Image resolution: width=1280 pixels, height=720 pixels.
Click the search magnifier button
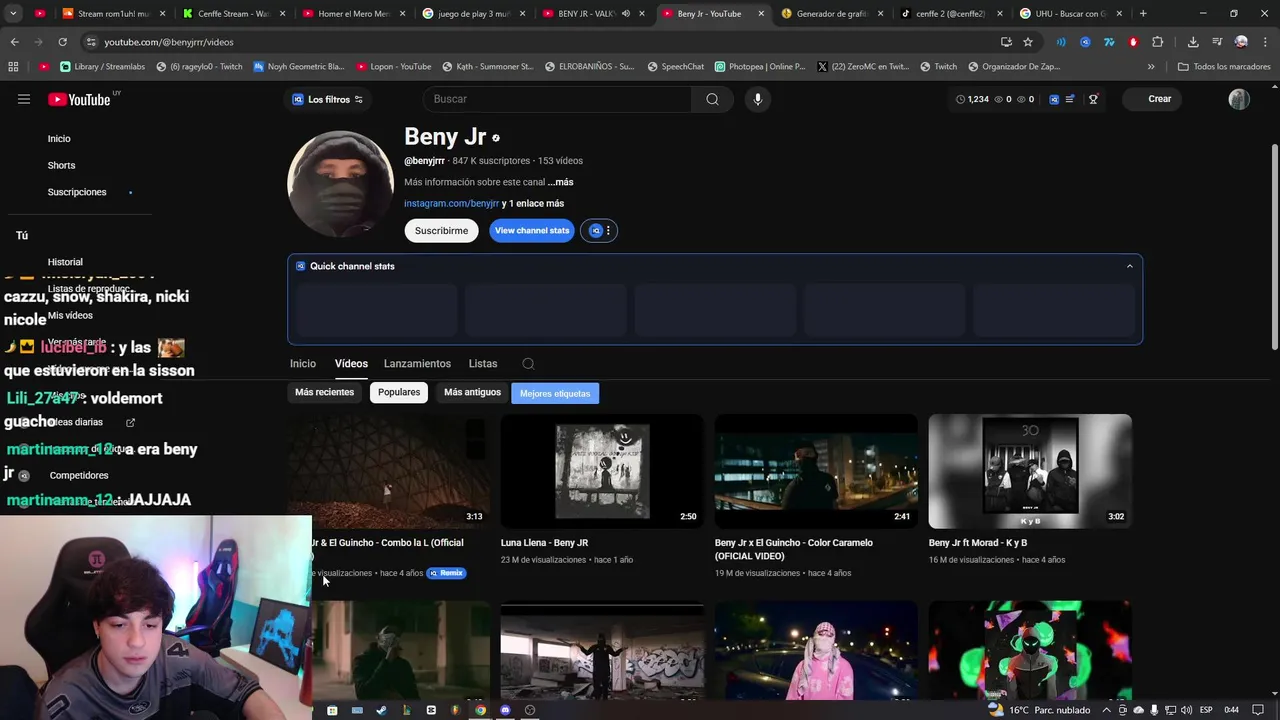click(712, 99)
